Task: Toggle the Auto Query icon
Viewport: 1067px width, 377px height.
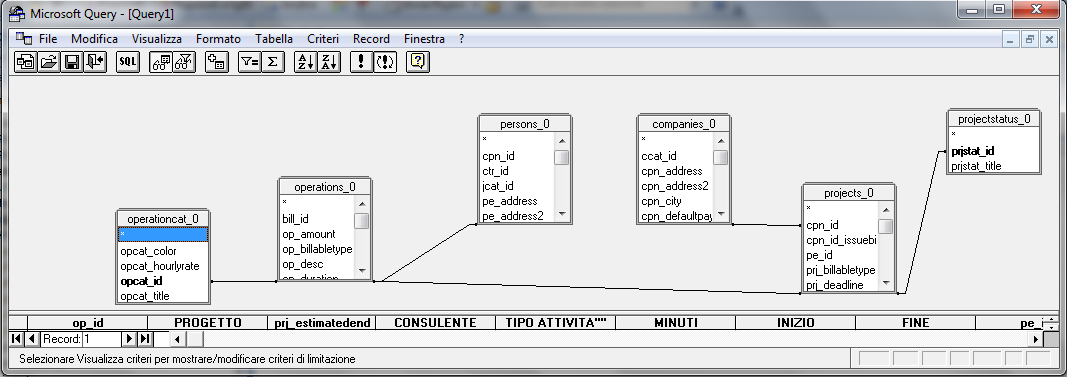Action: coord(384,62)
